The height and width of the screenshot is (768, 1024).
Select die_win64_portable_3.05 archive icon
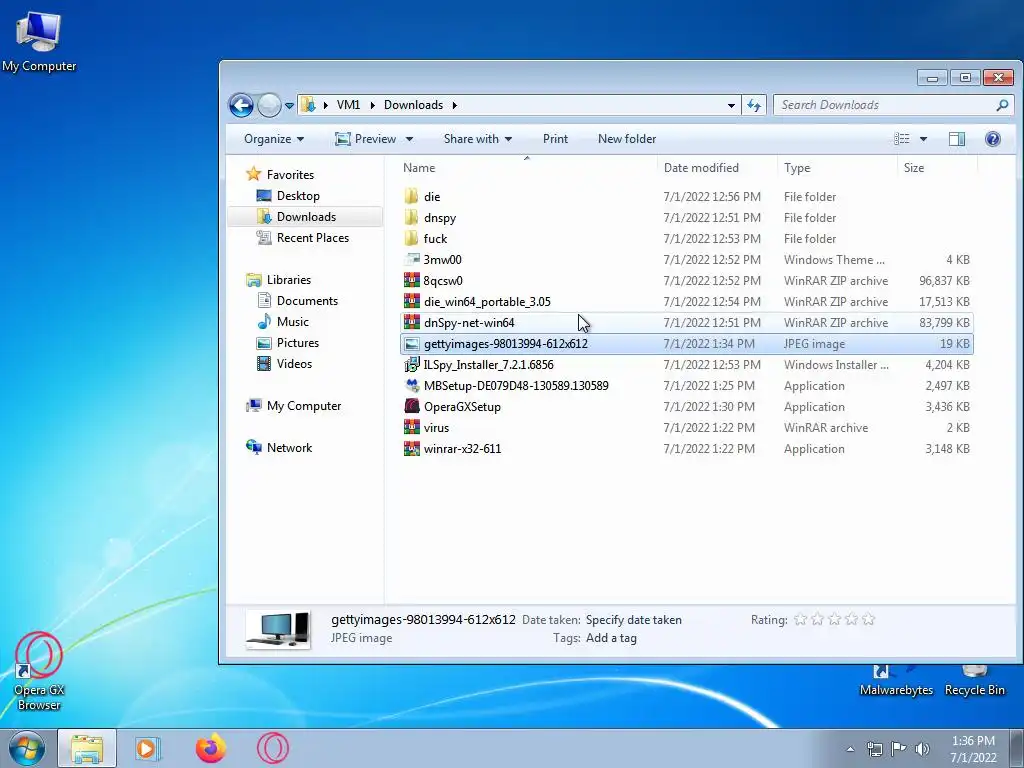[411, 301]
